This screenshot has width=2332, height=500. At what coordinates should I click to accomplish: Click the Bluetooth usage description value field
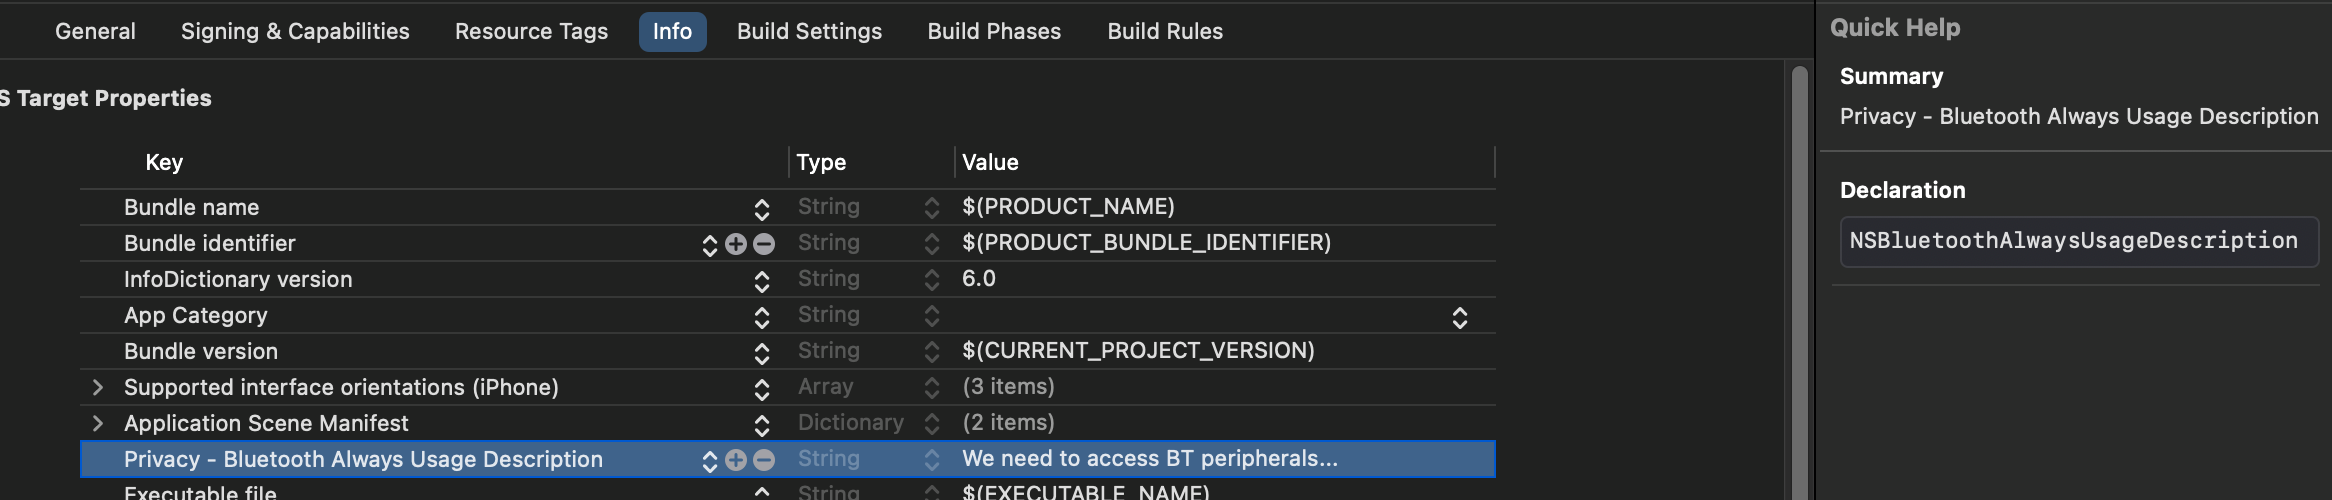(1150, 459)
